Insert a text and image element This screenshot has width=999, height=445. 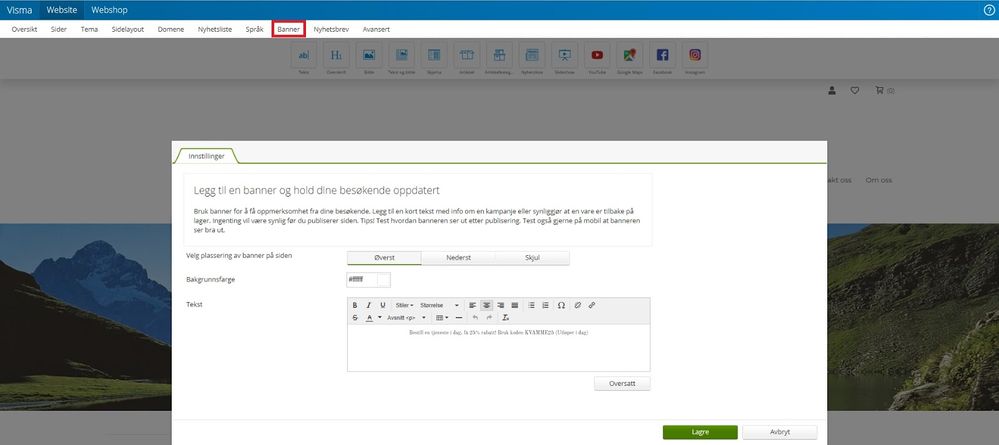tap(401, 55)
